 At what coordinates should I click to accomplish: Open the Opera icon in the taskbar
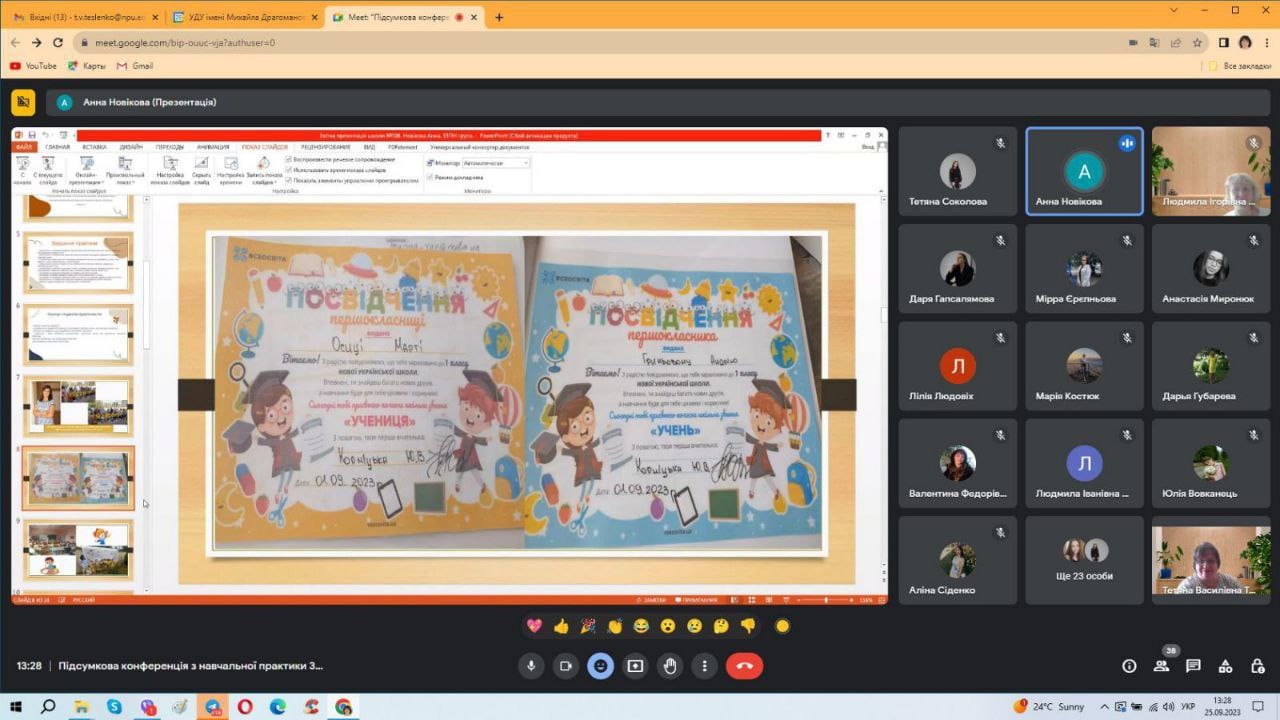coord(245,706)
